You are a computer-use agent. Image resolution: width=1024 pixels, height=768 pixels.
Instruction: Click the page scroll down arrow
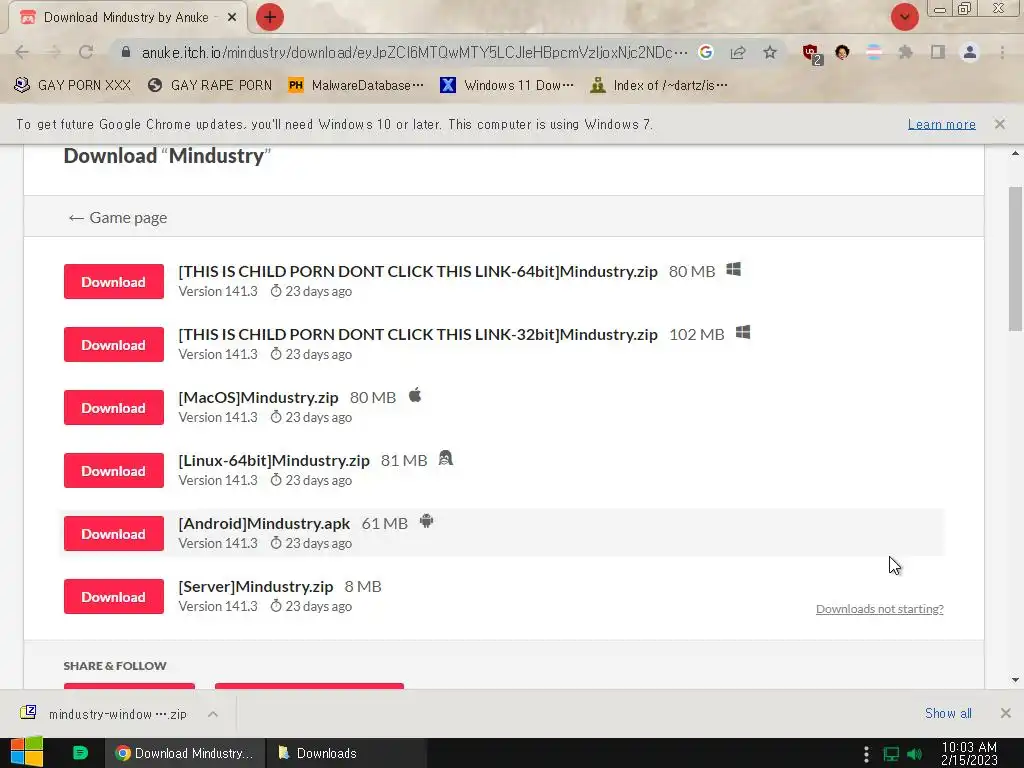tap(1015, 680)
